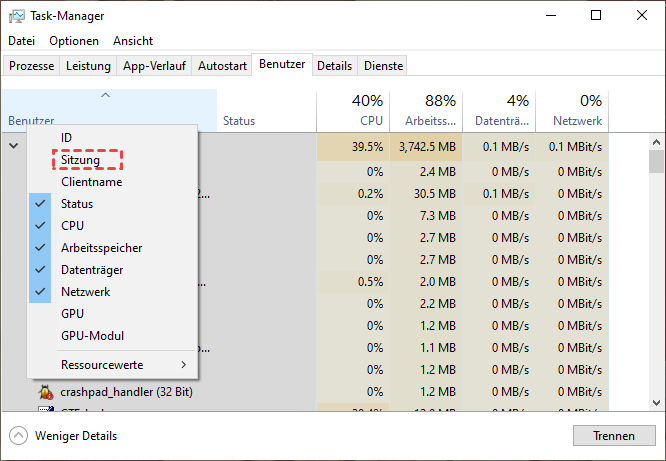Image resolution: width=666 pixels, height=461 pixels.
Task: Open the Details tab
Action: pyautogui.click(x=334, y=66)
